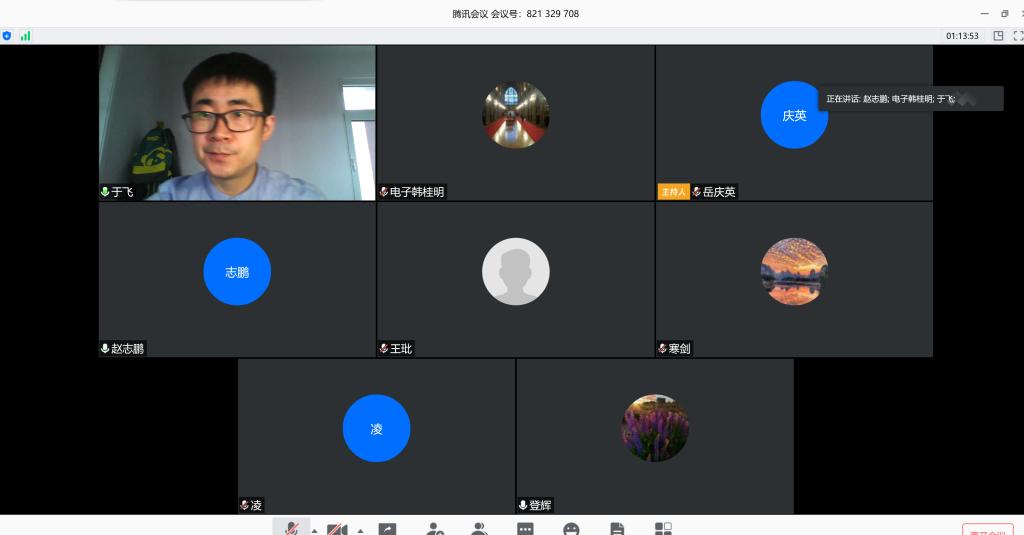
Task: Select the 赵志鹏 participant tile
Action: pos(237,280)
